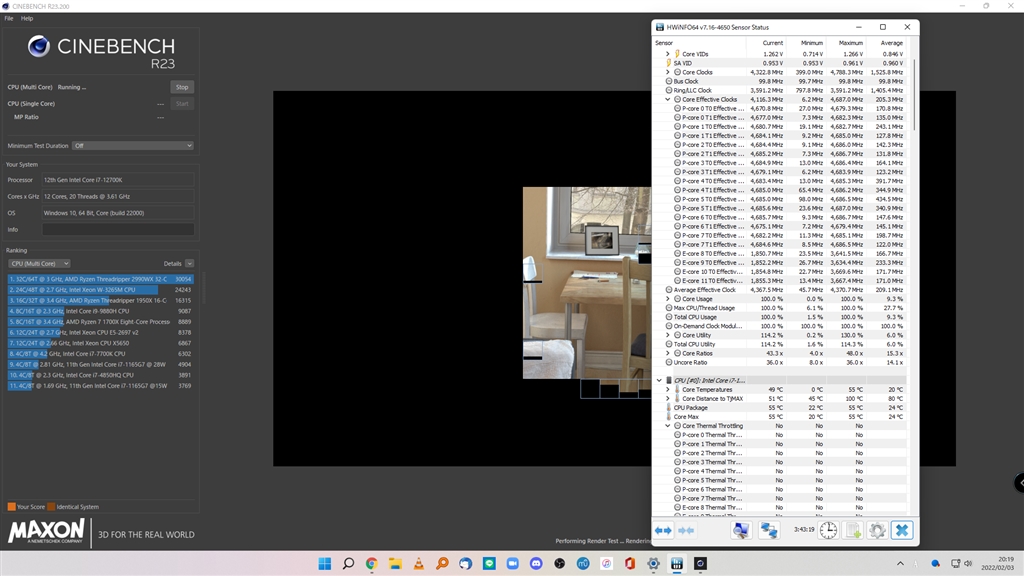Click the Cinebench render preview image
The width and height of the screenshot is (1024, 576).
pyautogui.click(x=586, y=283)
